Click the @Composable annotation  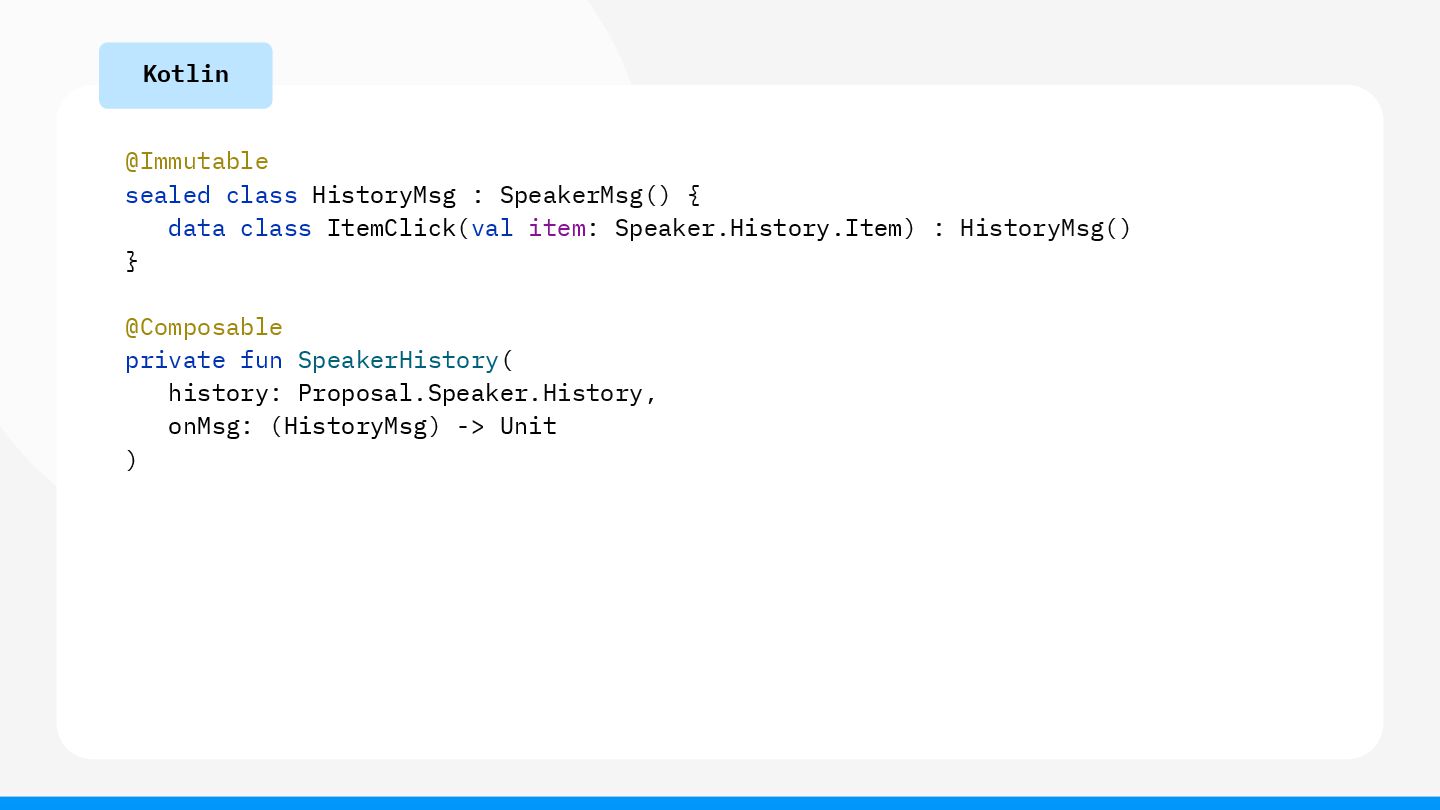(x=204, y=327)
